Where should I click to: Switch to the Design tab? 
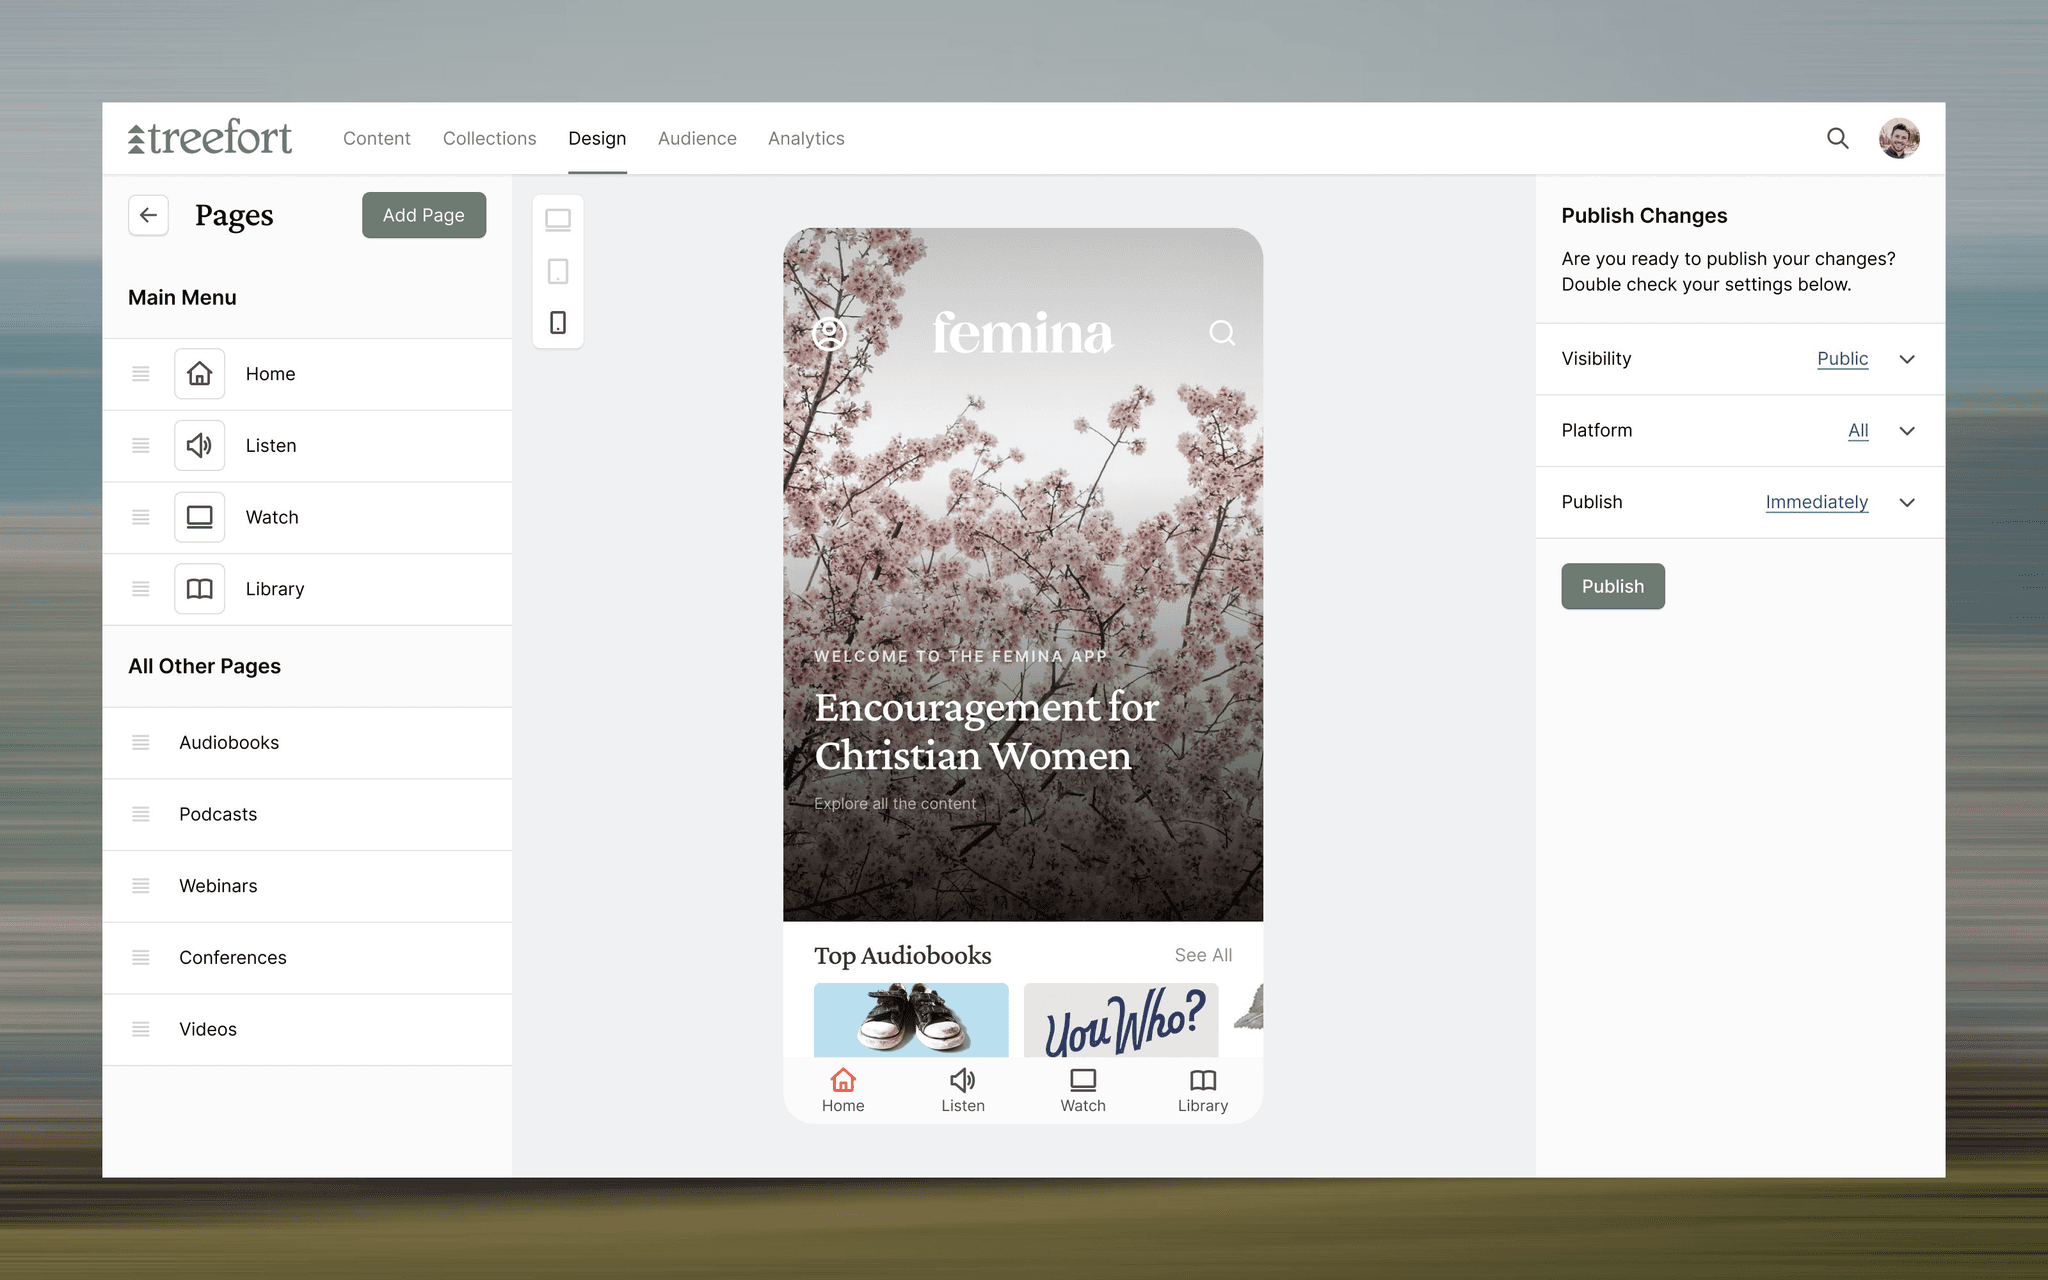coord(597,138)
